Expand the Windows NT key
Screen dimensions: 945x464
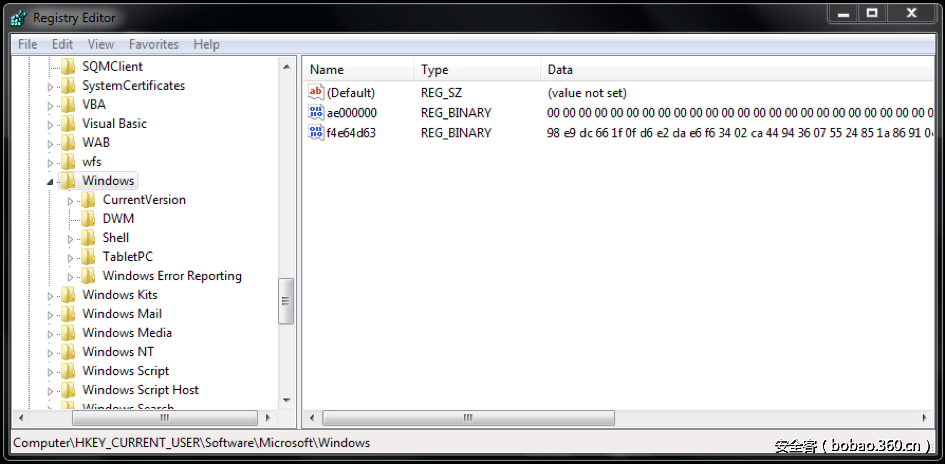coord(51,353)
